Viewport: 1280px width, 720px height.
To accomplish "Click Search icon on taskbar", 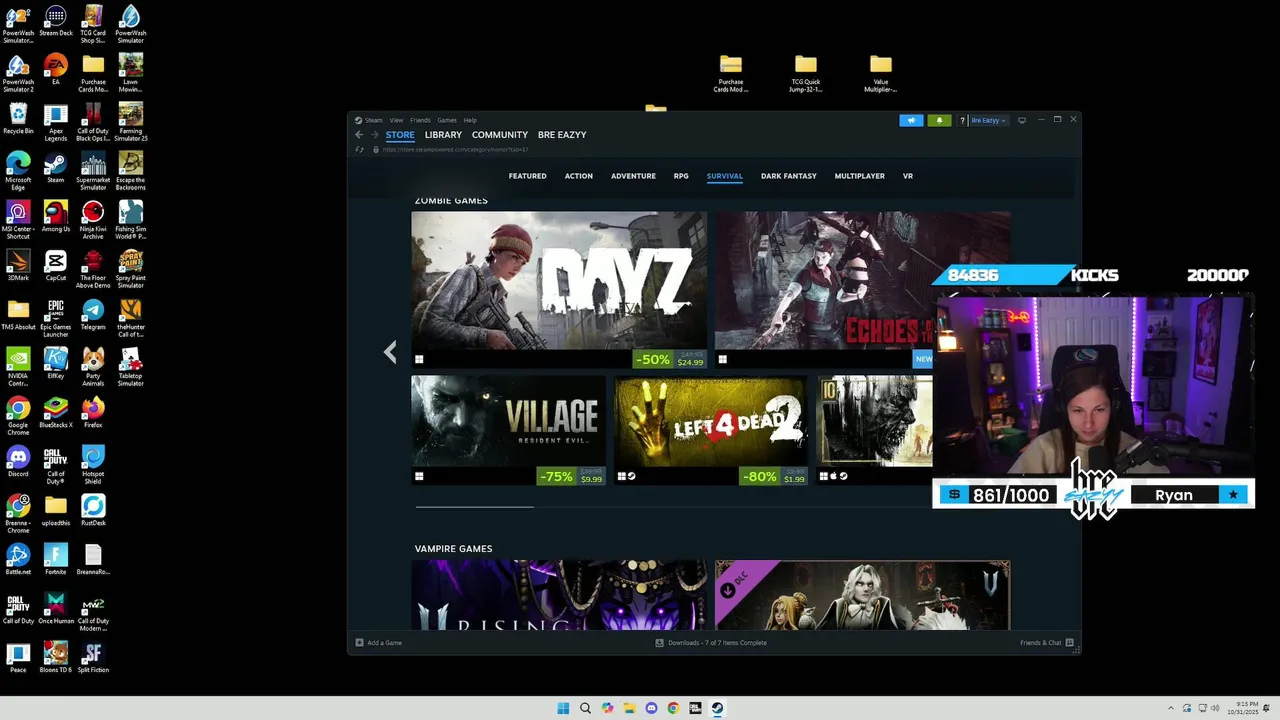I will (585, 708).
